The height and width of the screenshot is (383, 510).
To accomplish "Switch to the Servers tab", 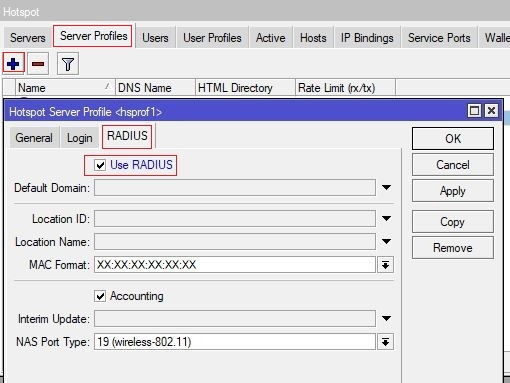I will point(28,38).
